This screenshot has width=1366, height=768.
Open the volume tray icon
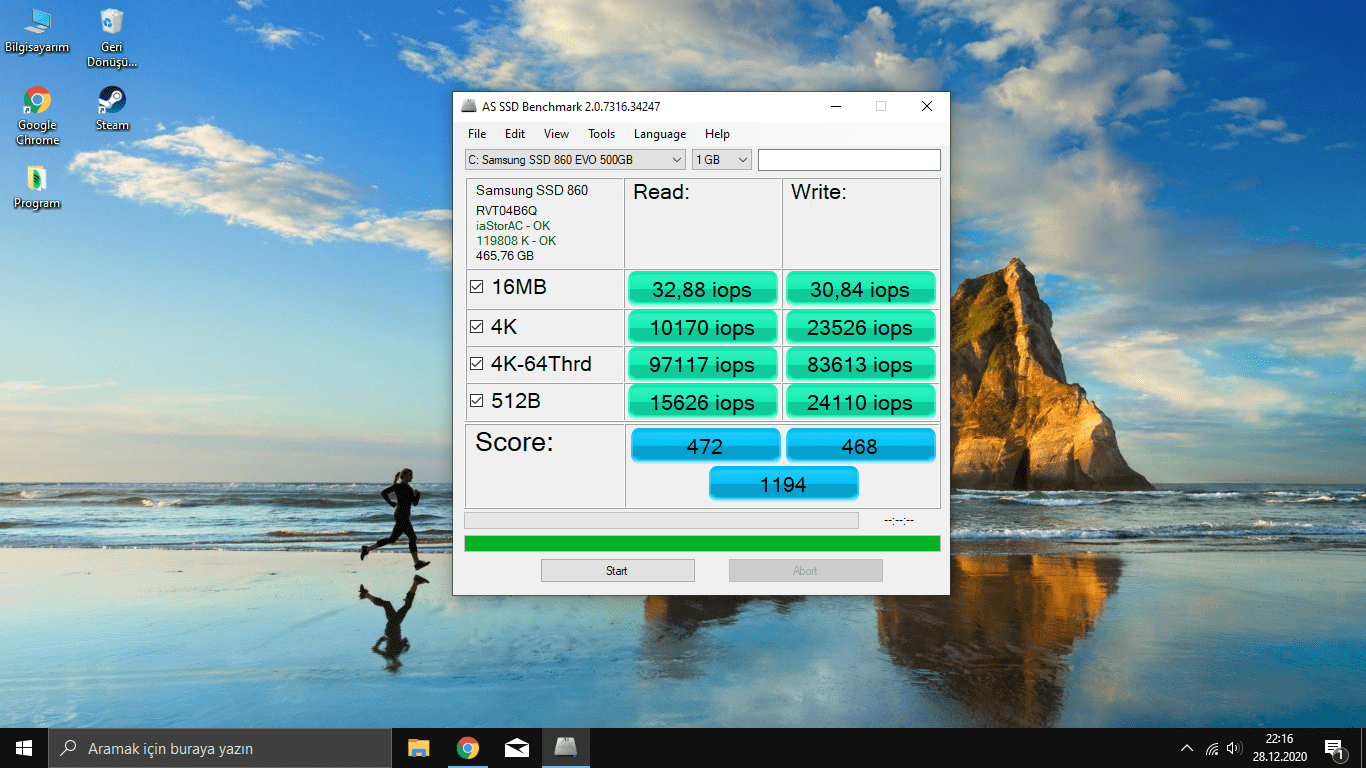1234,748
